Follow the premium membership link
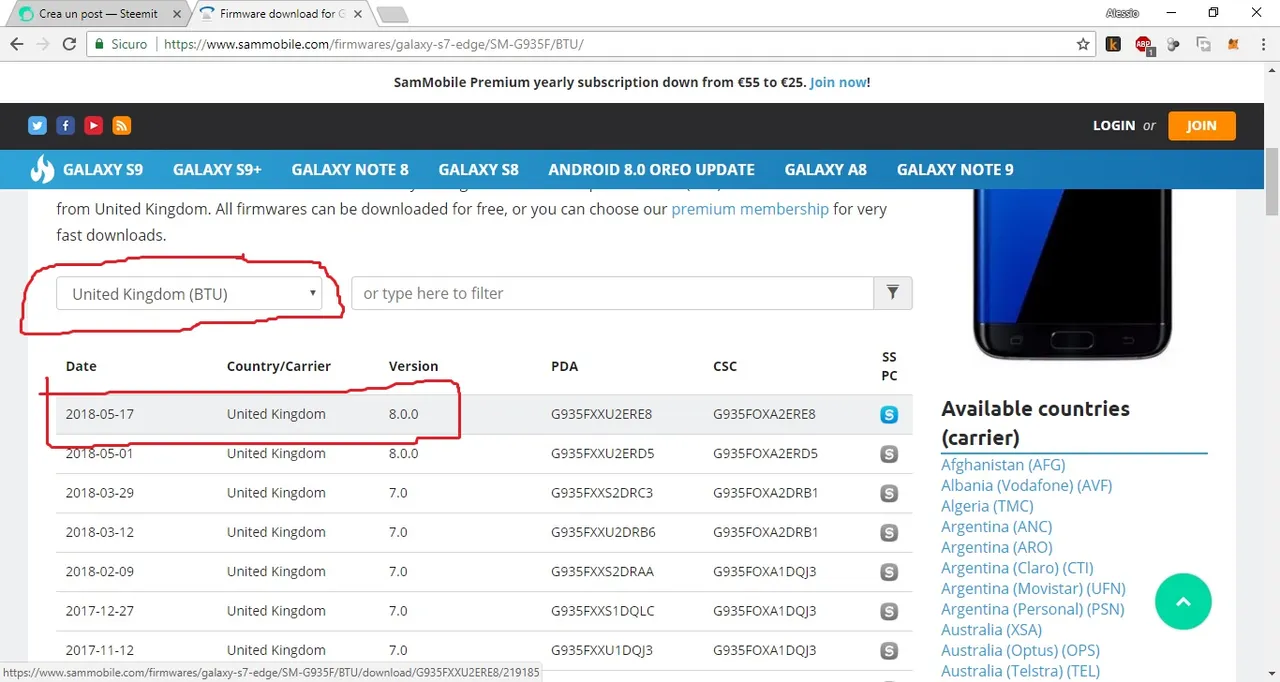Screen dimensions: 1280x682 tap(750, 209)
